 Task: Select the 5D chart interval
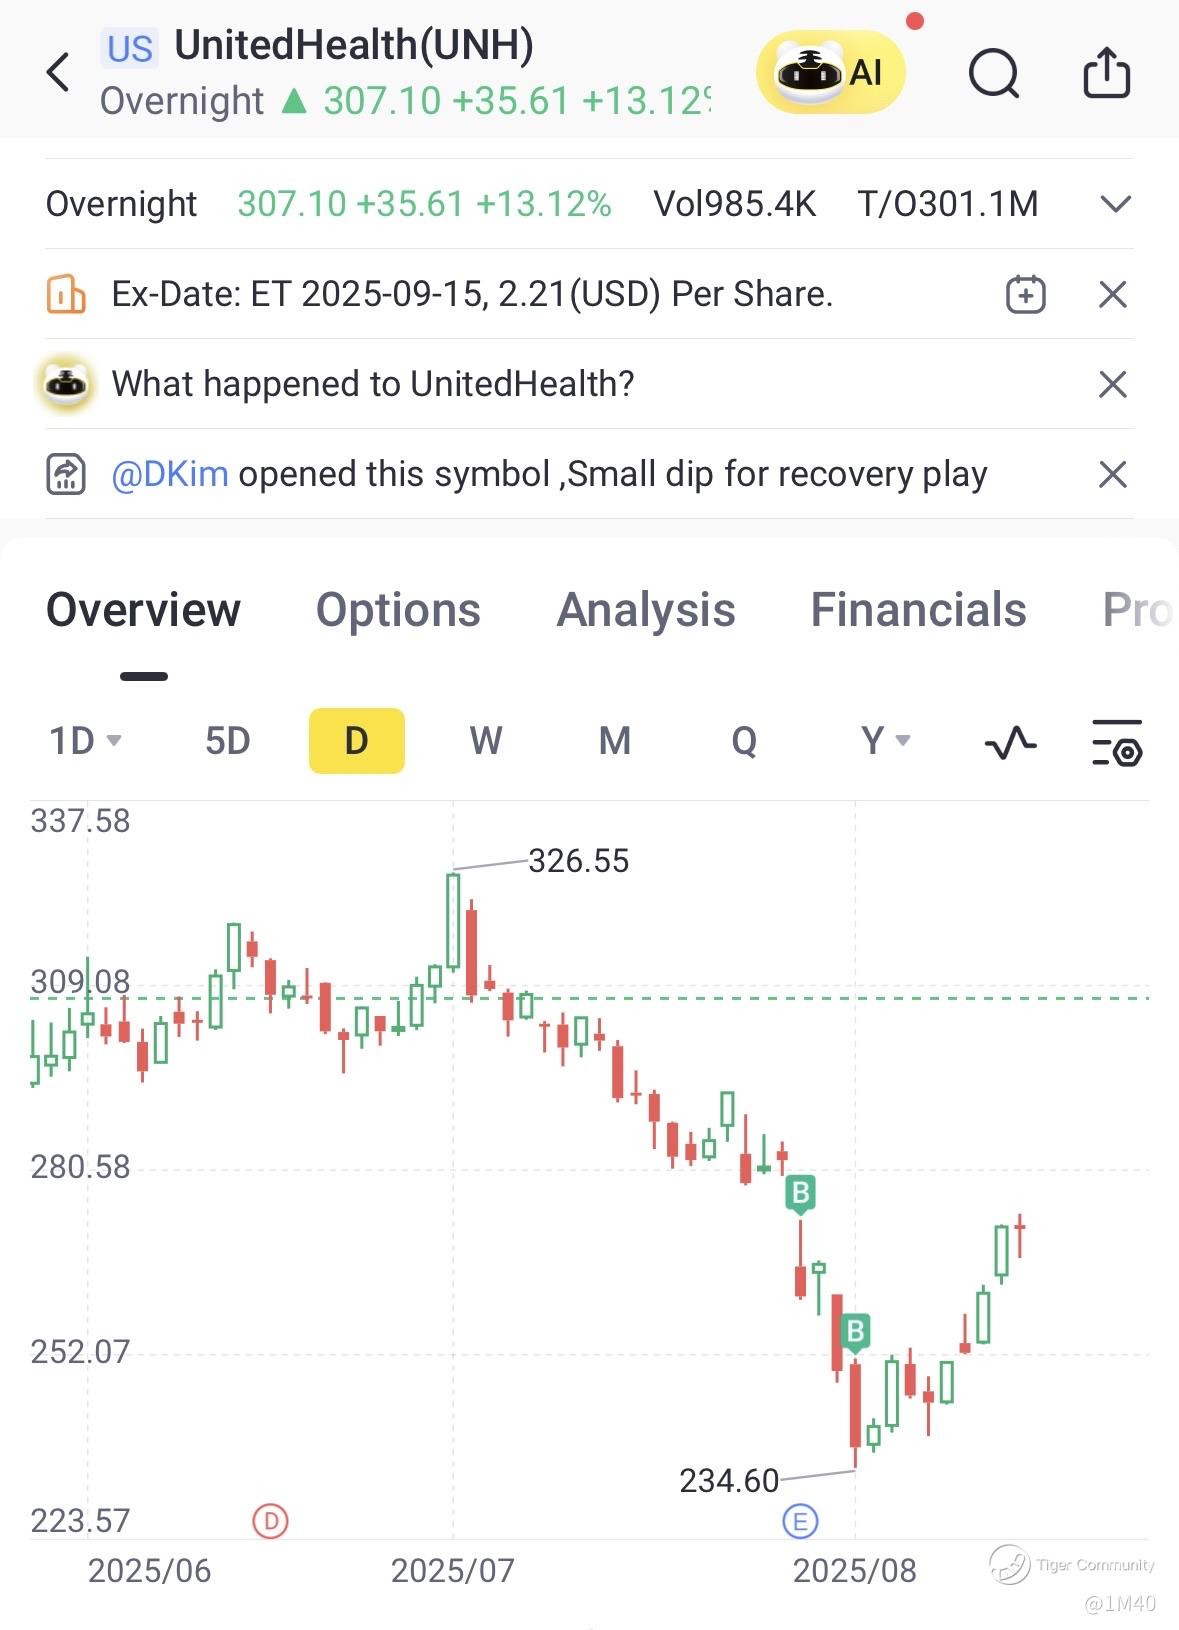(228, 741)
